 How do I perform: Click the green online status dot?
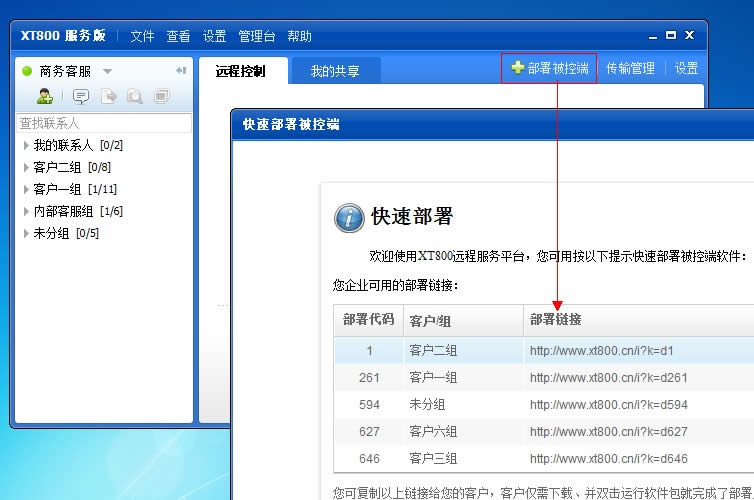tap(27, 71)
